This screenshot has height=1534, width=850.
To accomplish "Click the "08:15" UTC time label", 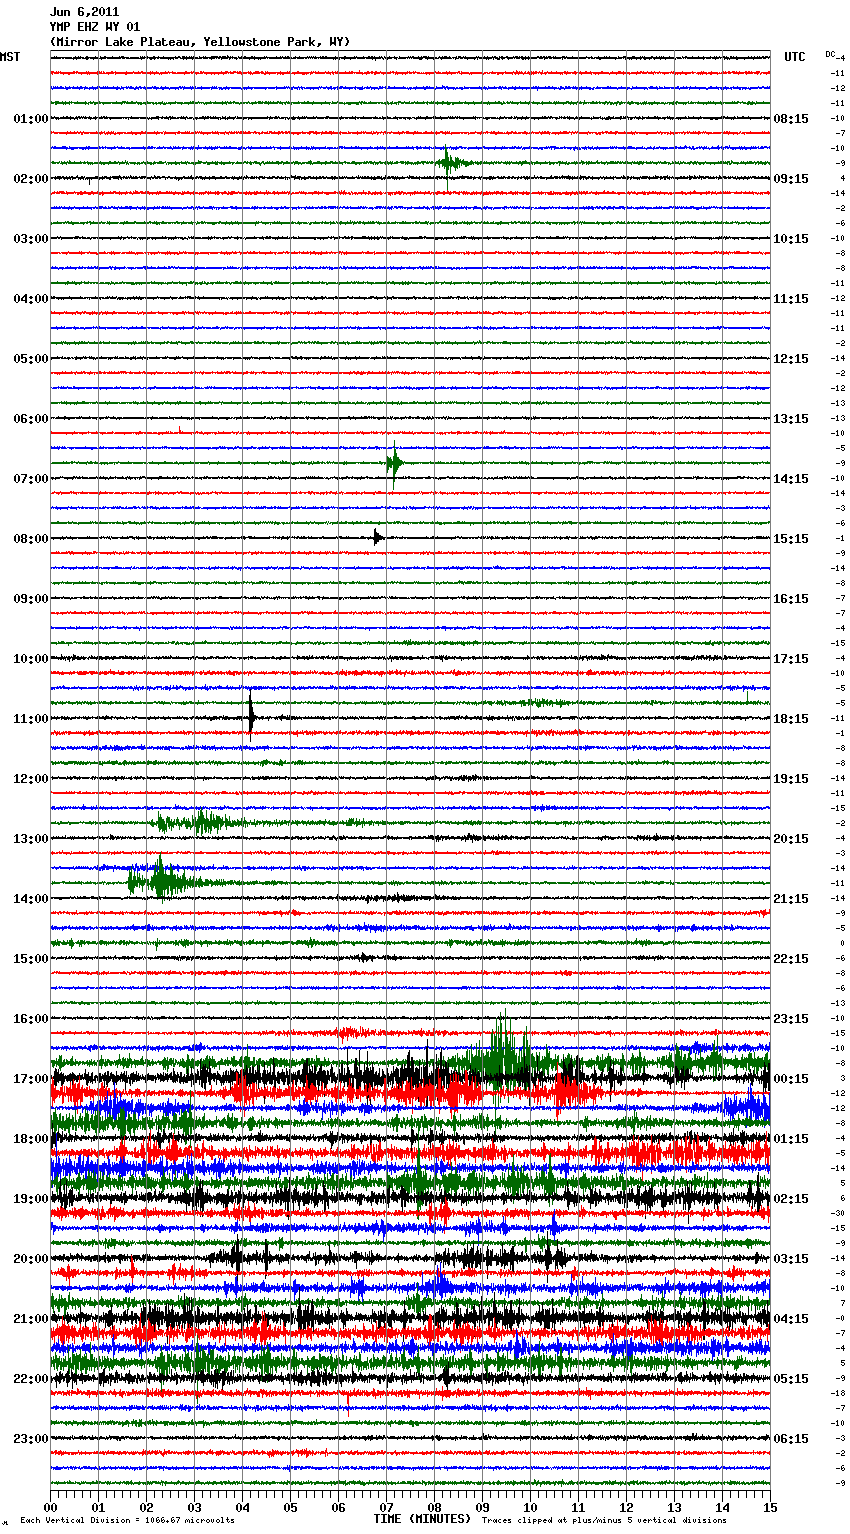I will (x=791, y=119).
